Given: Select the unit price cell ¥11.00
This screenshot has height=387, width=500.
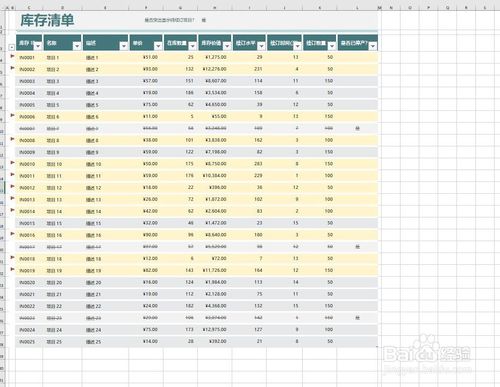Looking at the screenshot, I should (146, 116).
